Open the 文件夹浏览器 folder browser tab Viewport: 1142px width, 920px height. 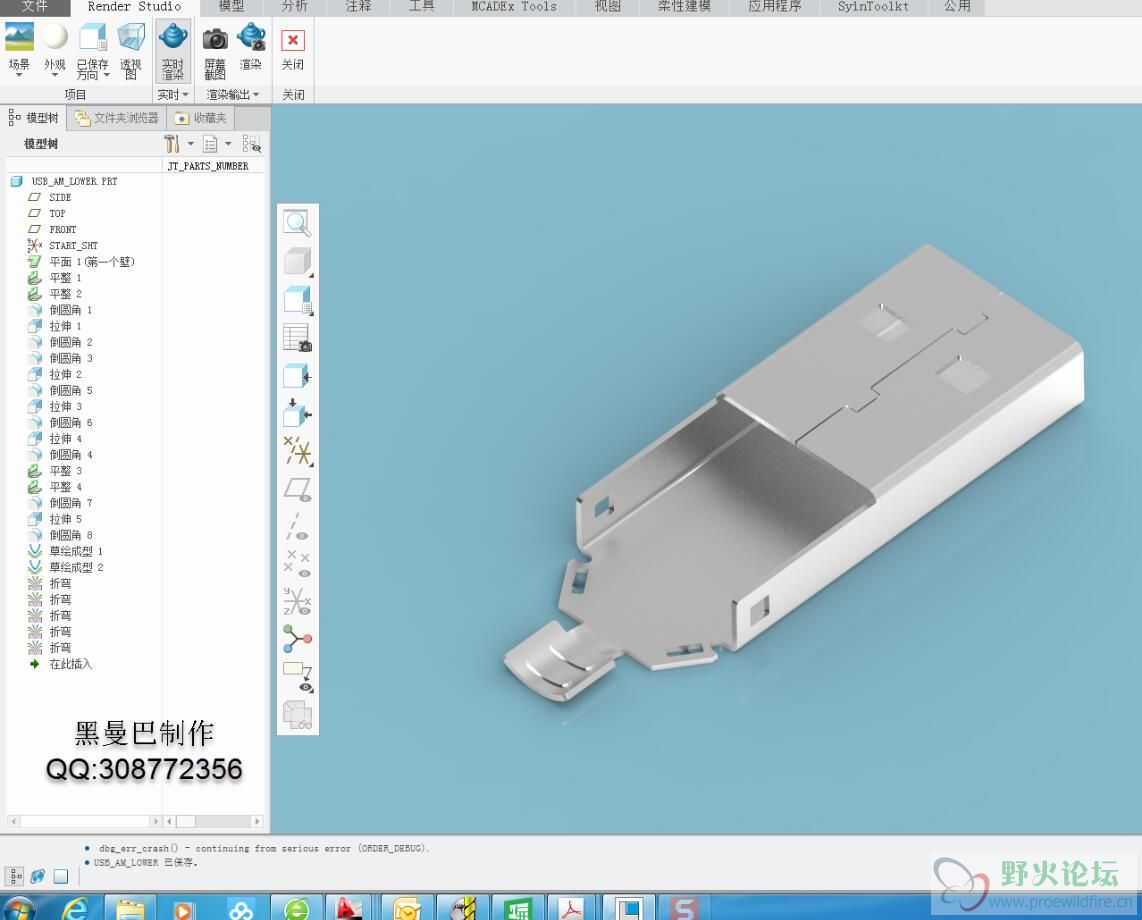(117, 118)
